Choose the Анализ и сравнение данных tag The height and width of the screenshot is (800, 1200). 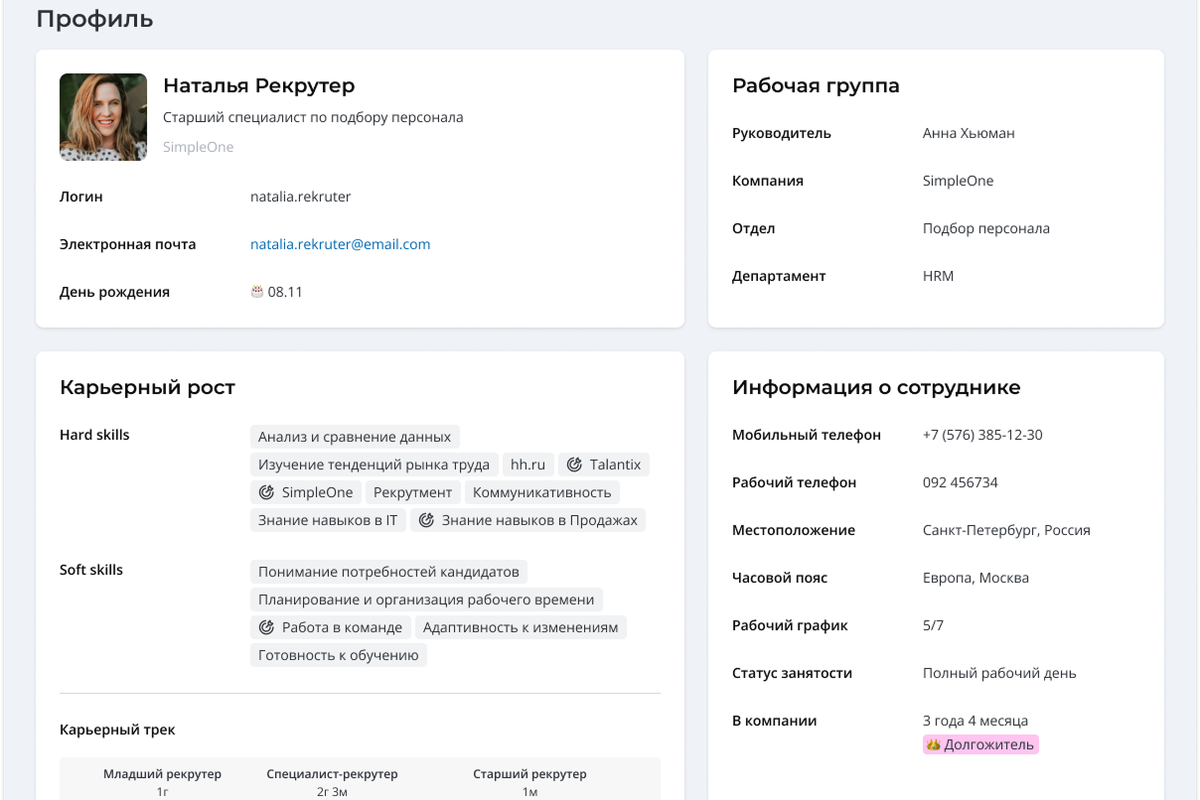354,436
